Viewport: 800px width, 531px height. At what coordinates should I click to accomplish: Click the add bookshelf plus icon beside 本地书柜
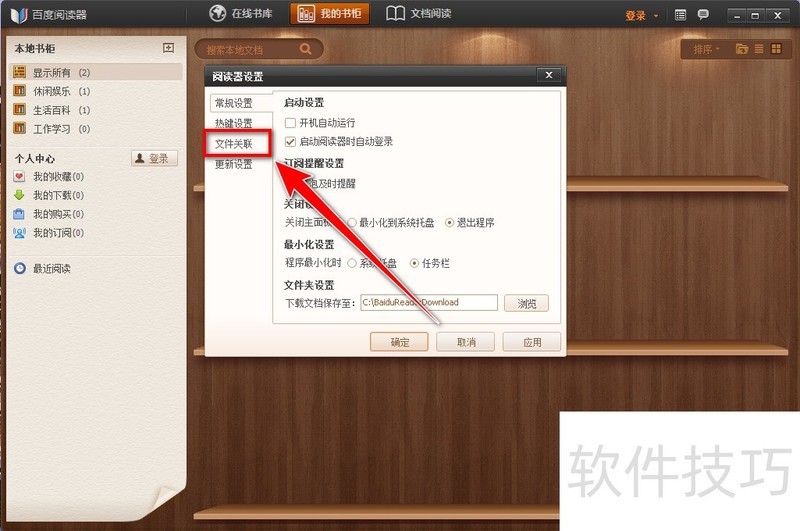click(x=168, y=48)
